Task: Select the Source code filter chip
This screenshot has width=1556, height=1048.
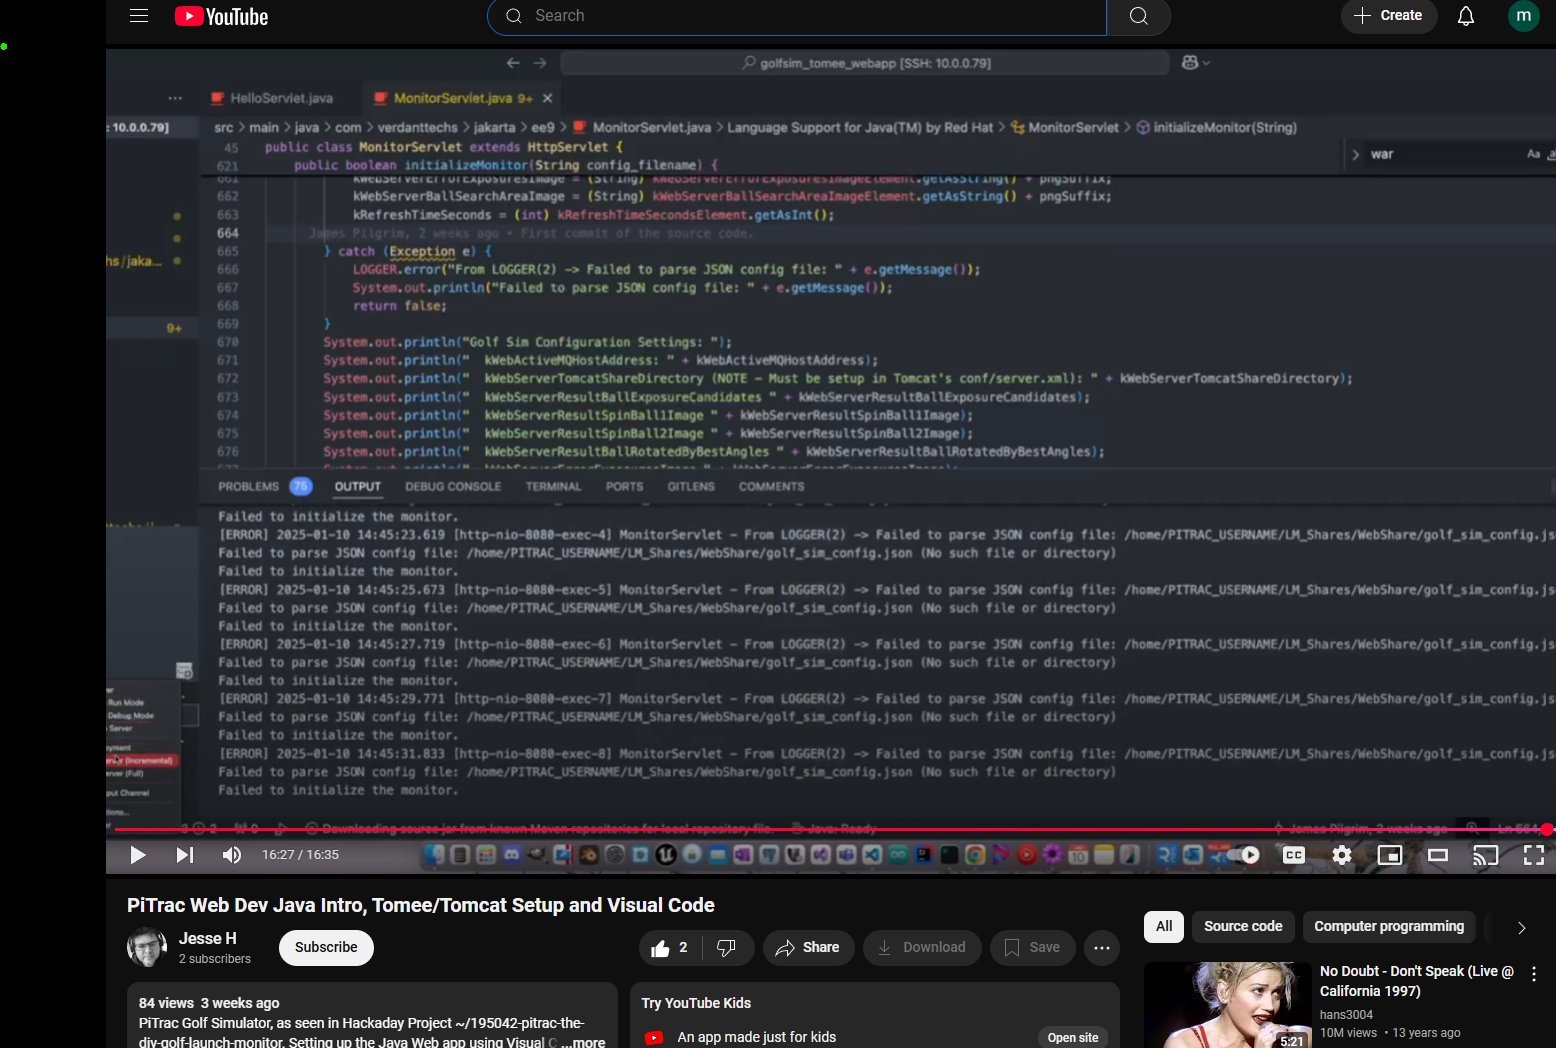Action: click(1242, 926)
